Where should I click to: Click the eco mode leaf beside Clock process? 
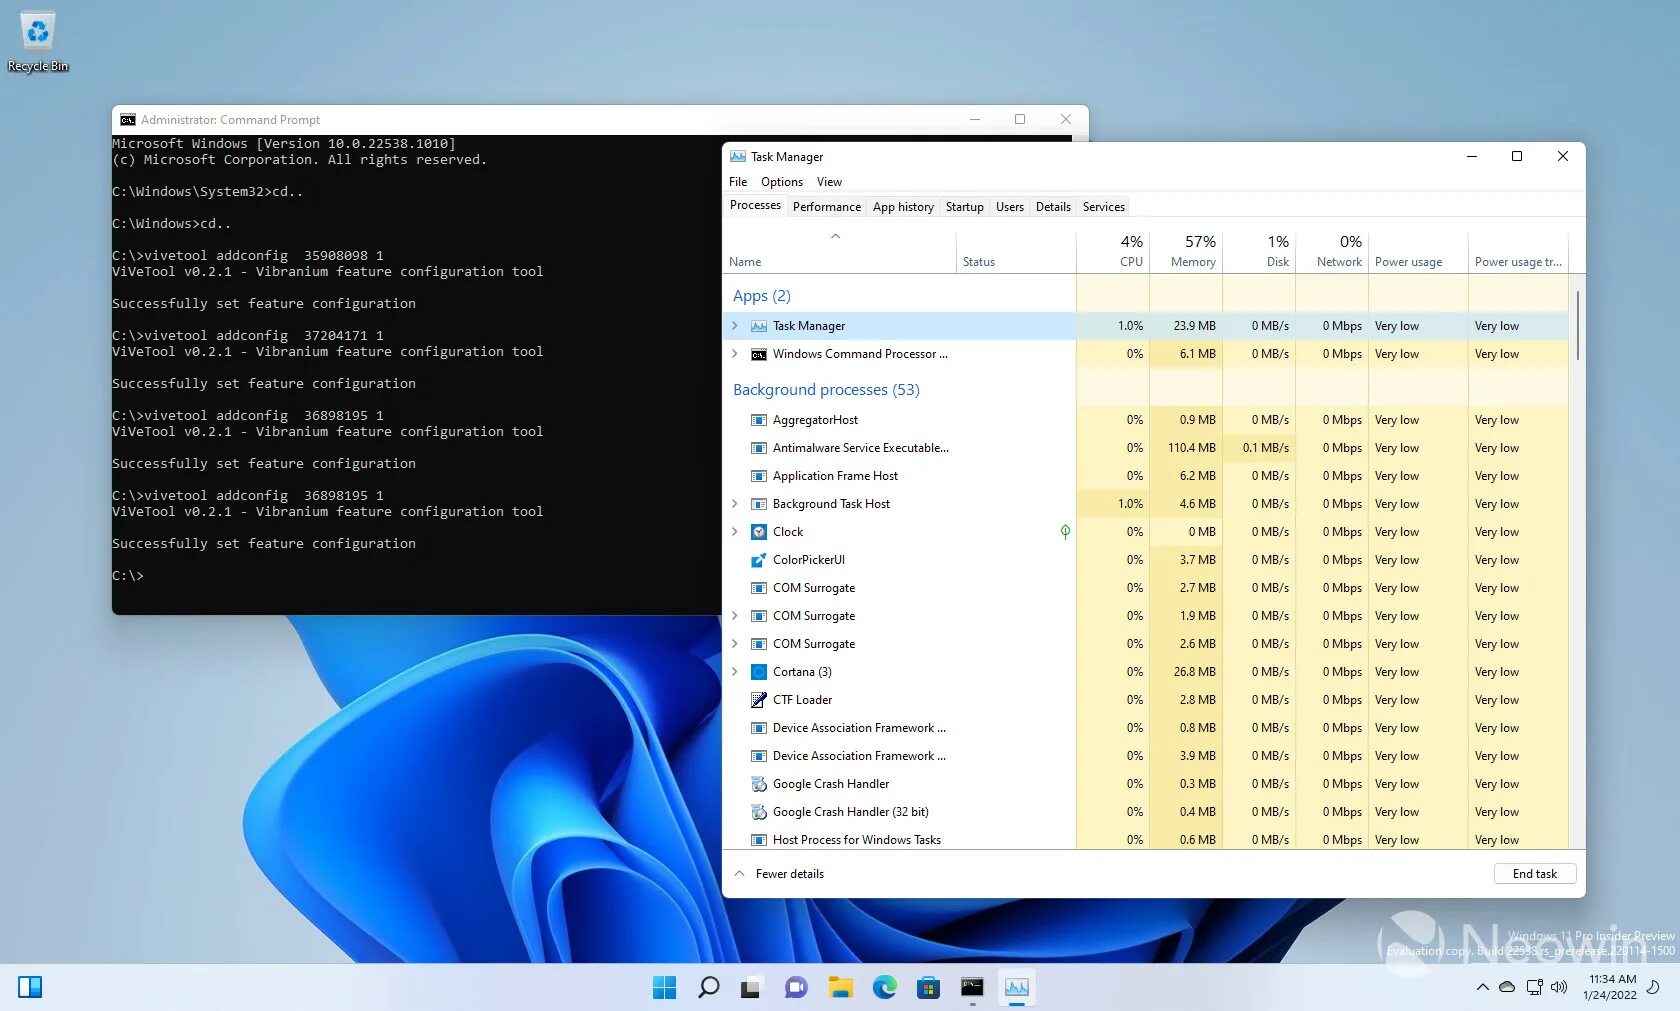point(1065,532)
